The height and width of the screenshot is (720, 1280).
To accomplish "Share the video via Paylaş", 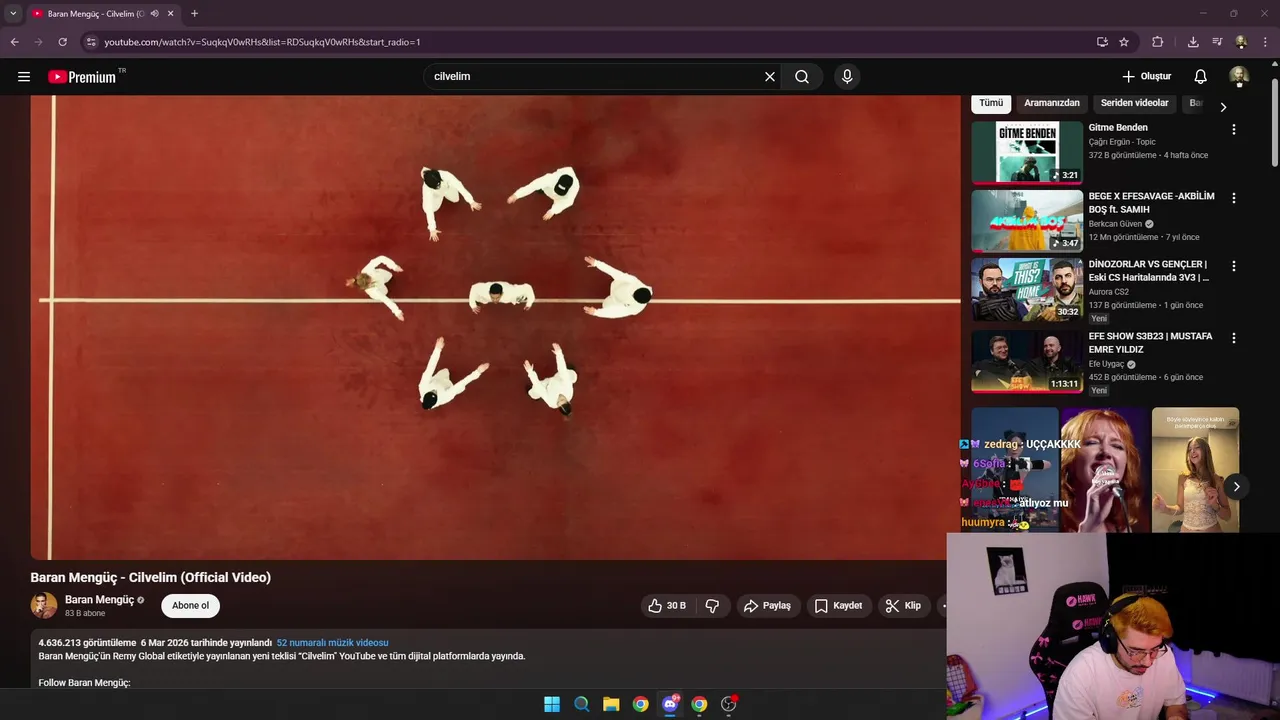I will click(x=768, y=606).
